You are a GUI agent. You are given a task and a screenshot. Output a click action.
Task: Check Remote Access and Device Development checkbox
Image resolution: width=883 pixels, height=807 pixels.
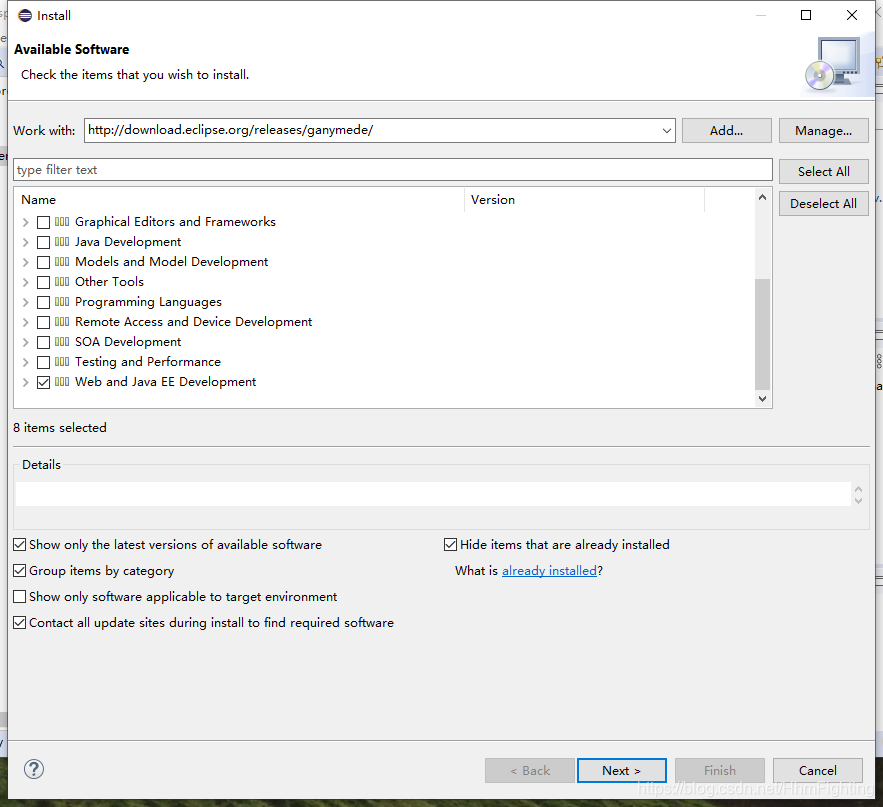point(43,322)
